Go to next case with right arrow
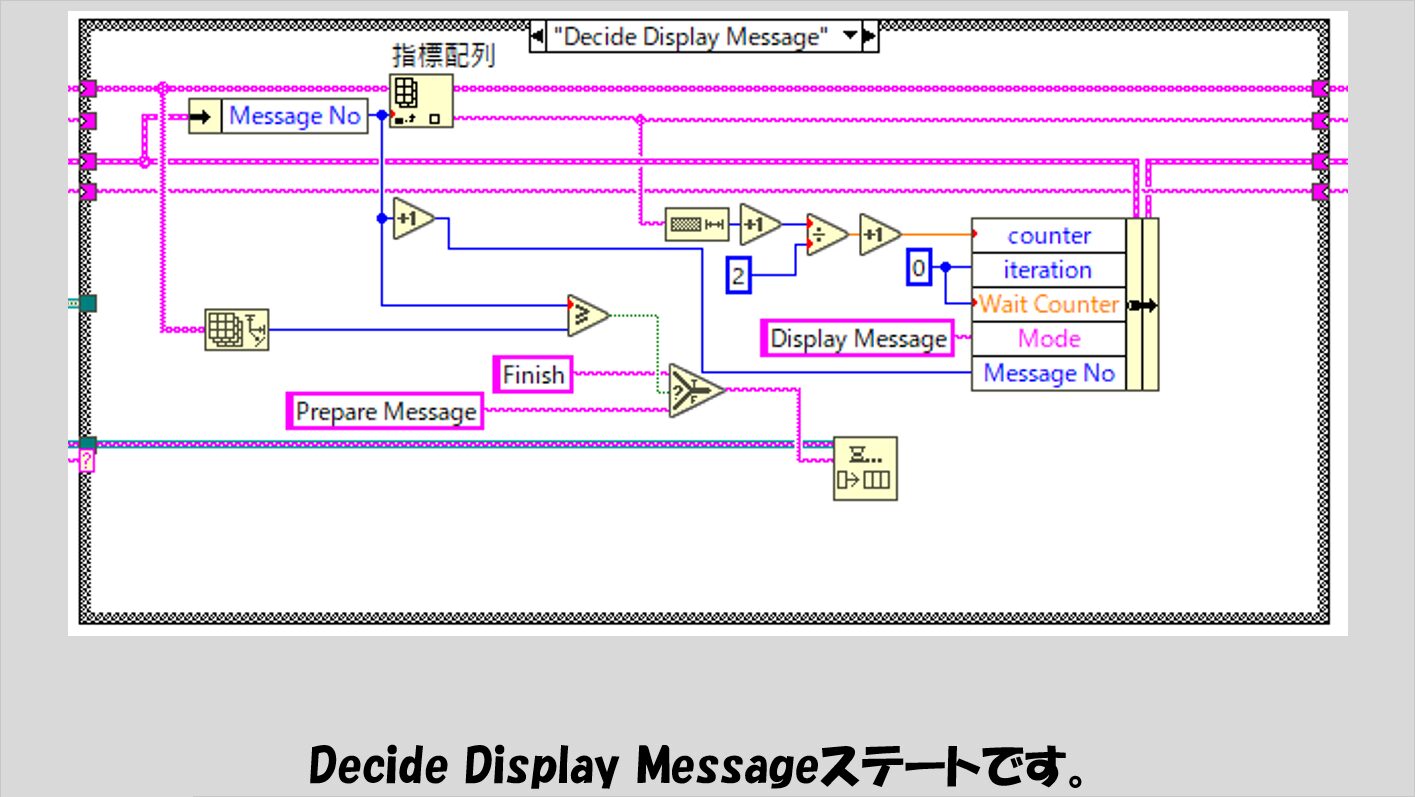Image resolution: width=1415 pixels, height=797 pixels. [x=869, y=38]
